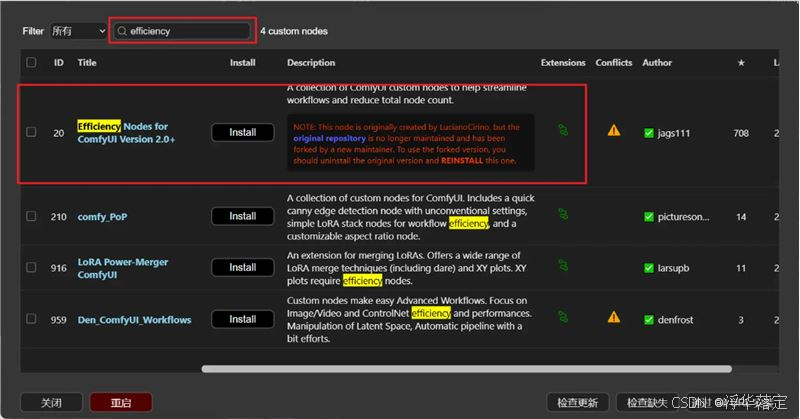This screenshot has width=800, height=419.
Task: Install Den_ComfyUI_Workflows
Action: pyautogui.click(x=242, y=319)
